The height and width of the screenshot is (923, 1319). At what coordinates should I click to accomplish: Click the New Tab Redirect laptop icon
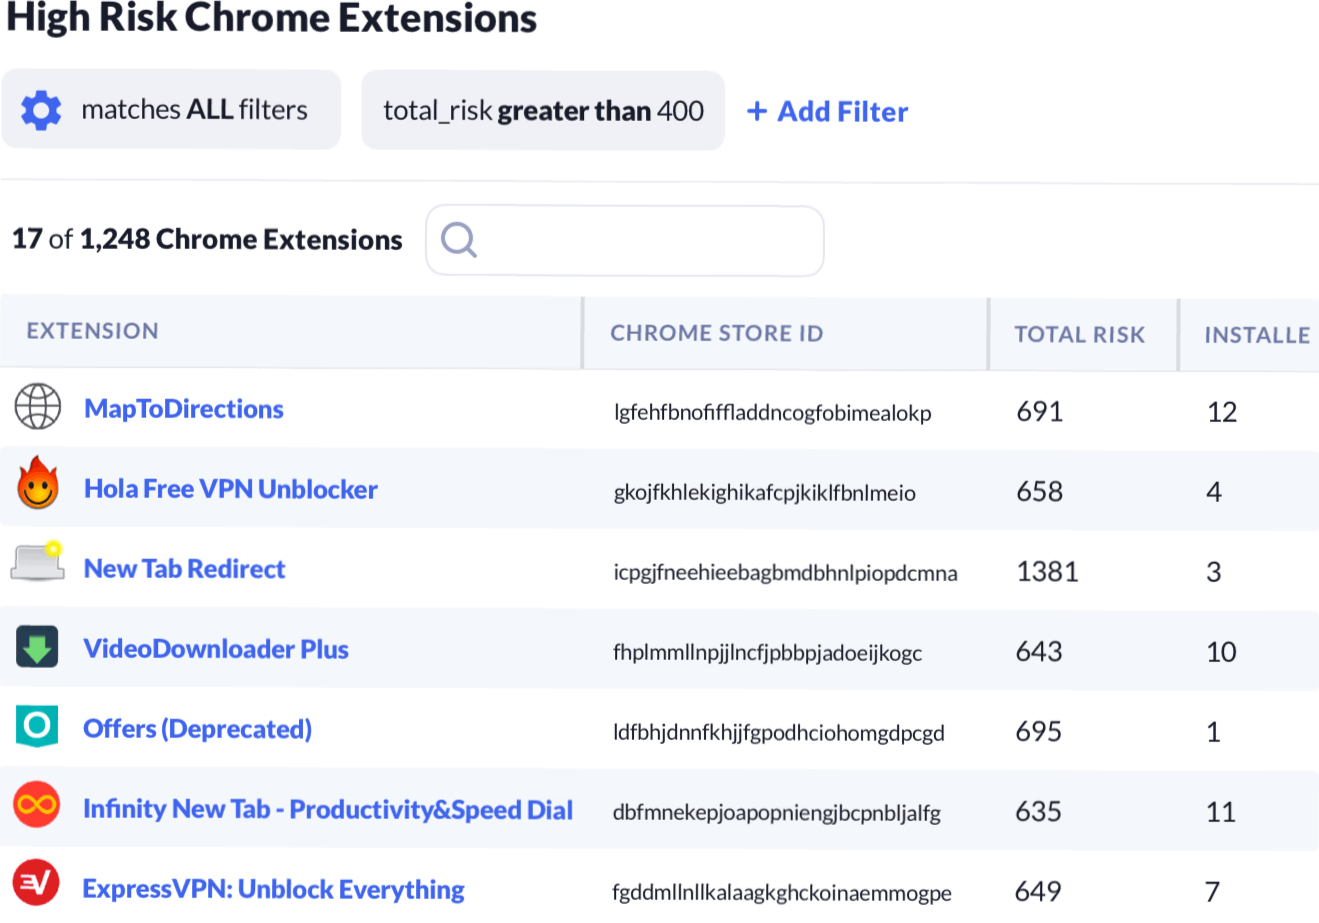(38, 563)
